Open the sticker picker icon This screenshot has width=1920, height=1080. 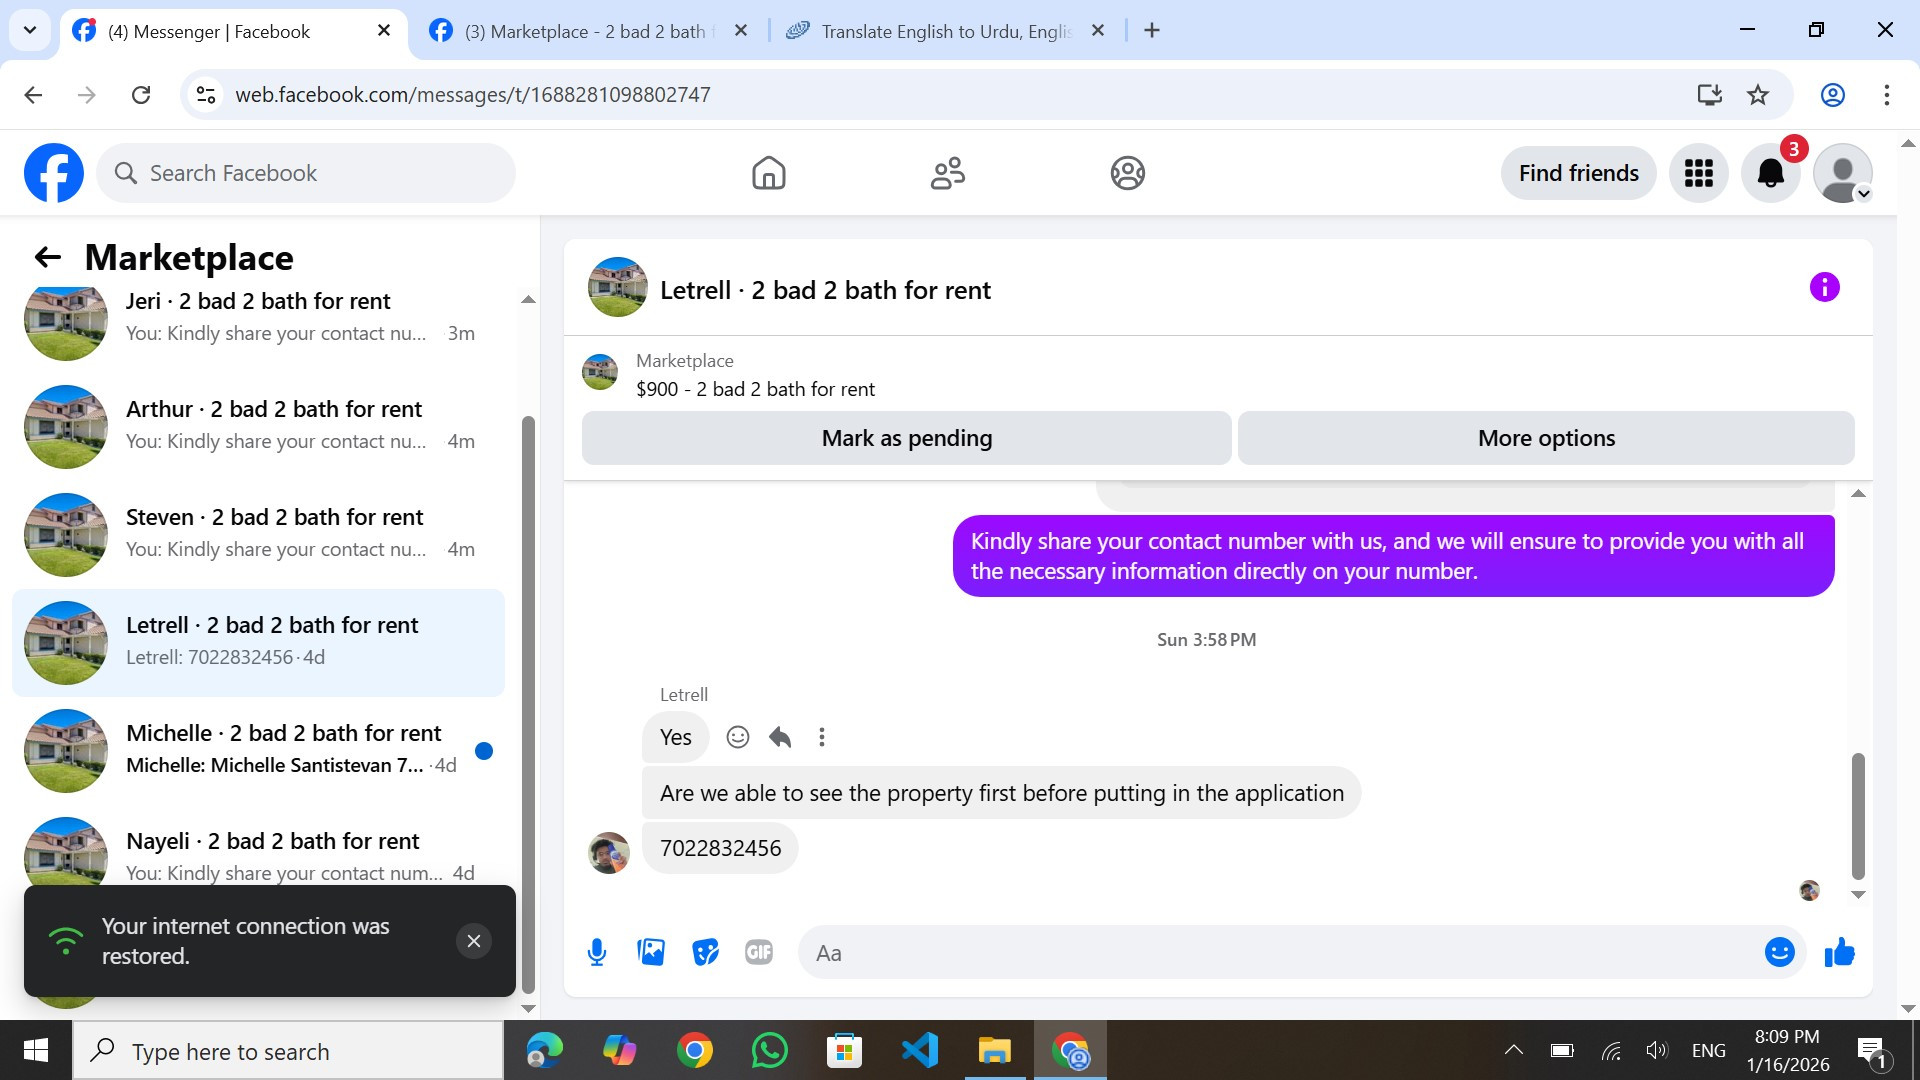705,952
